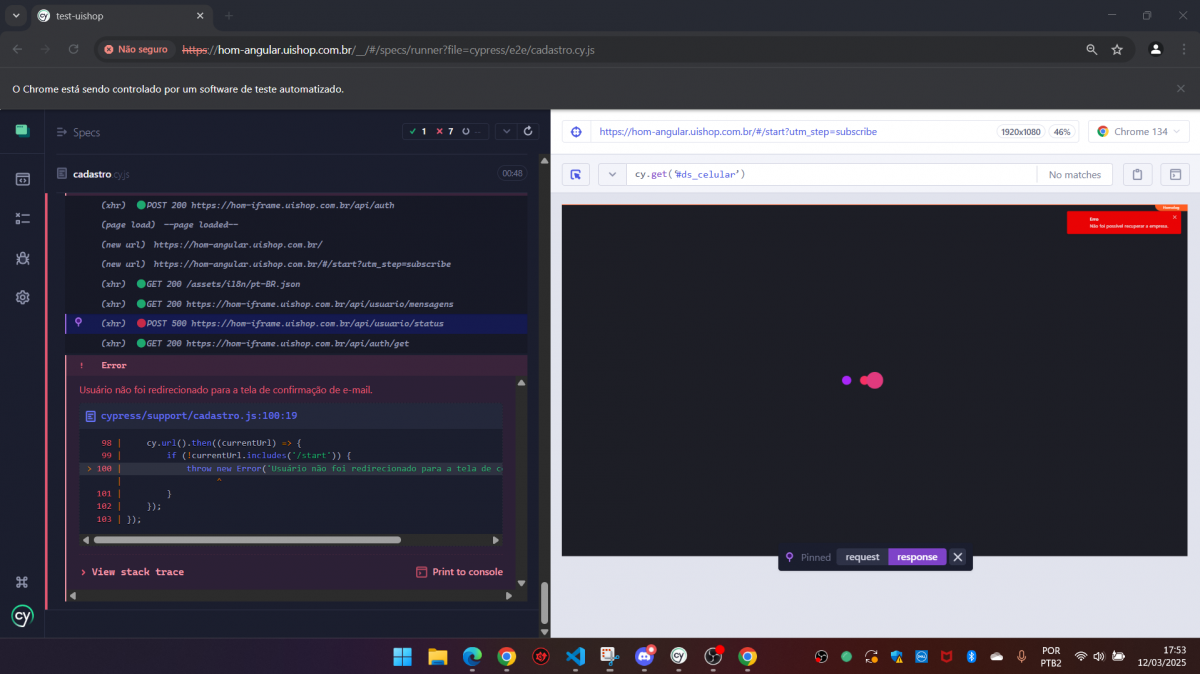Viewport: 1200px width, 674px height.
Task: Open cypress/support/cadastro.js:100:19 file link
Action: [x=199, y=415]
